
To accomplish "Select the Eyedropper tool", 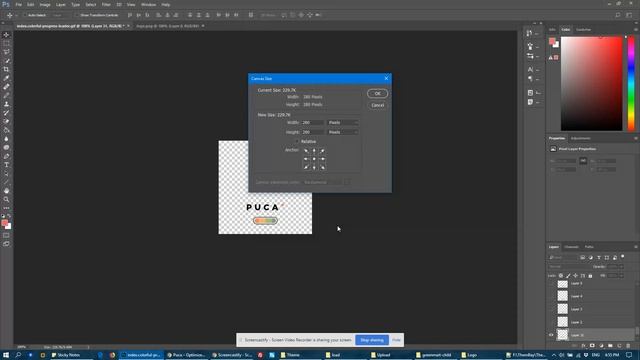I will pos(6,78).
